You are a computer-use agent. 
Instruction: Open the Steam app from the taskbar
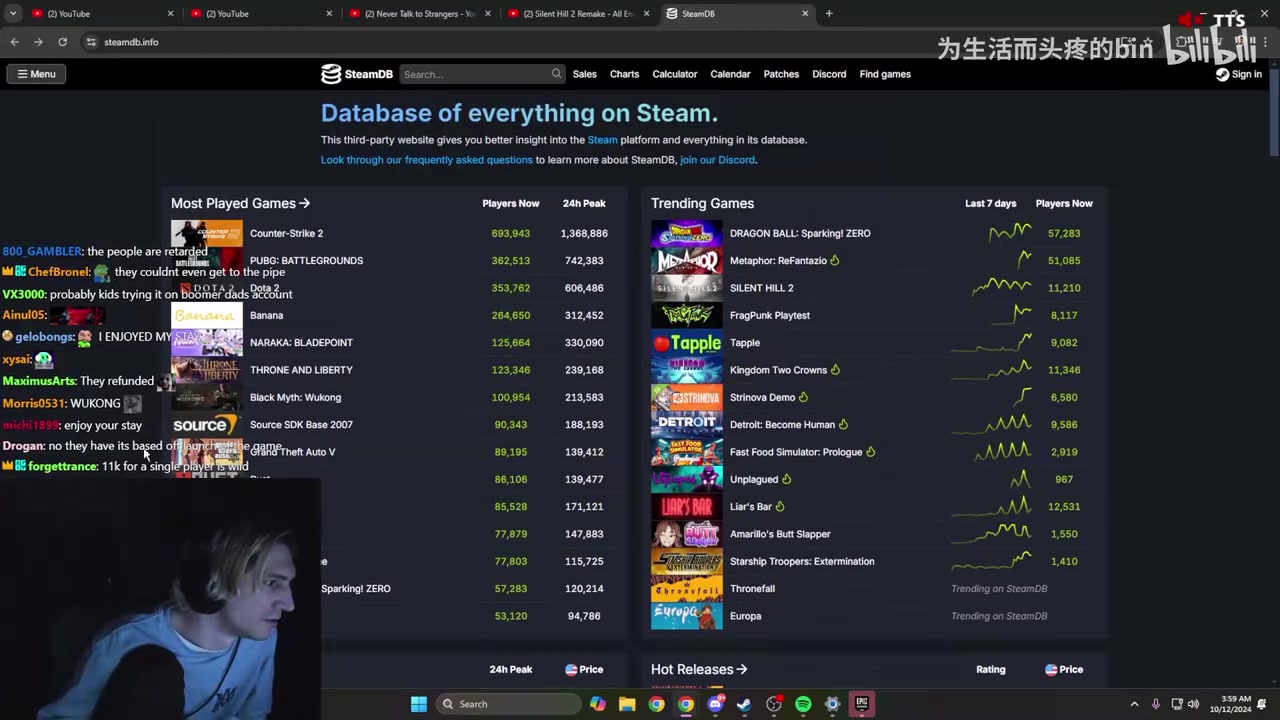744,704
